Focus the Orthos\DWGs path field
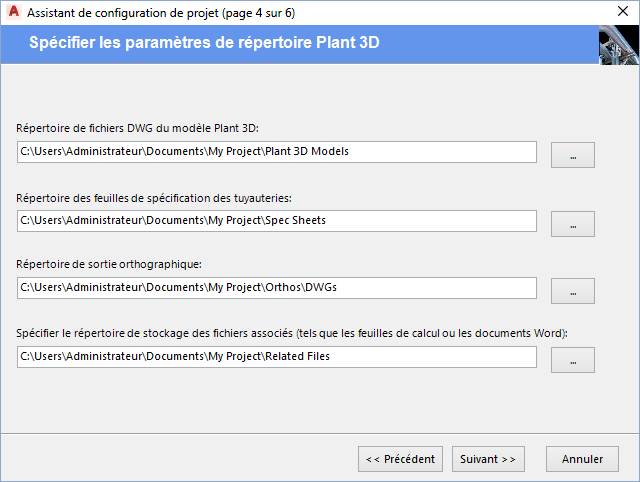The width and height of the screenshot is (640, 482). [277, 288]
